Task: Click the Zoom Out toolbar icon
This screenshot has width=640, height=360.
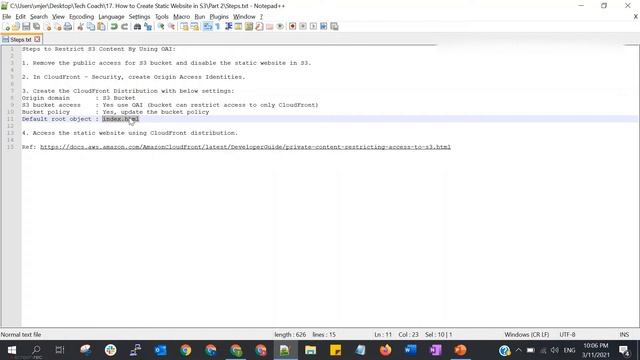Action: point(171,27)
